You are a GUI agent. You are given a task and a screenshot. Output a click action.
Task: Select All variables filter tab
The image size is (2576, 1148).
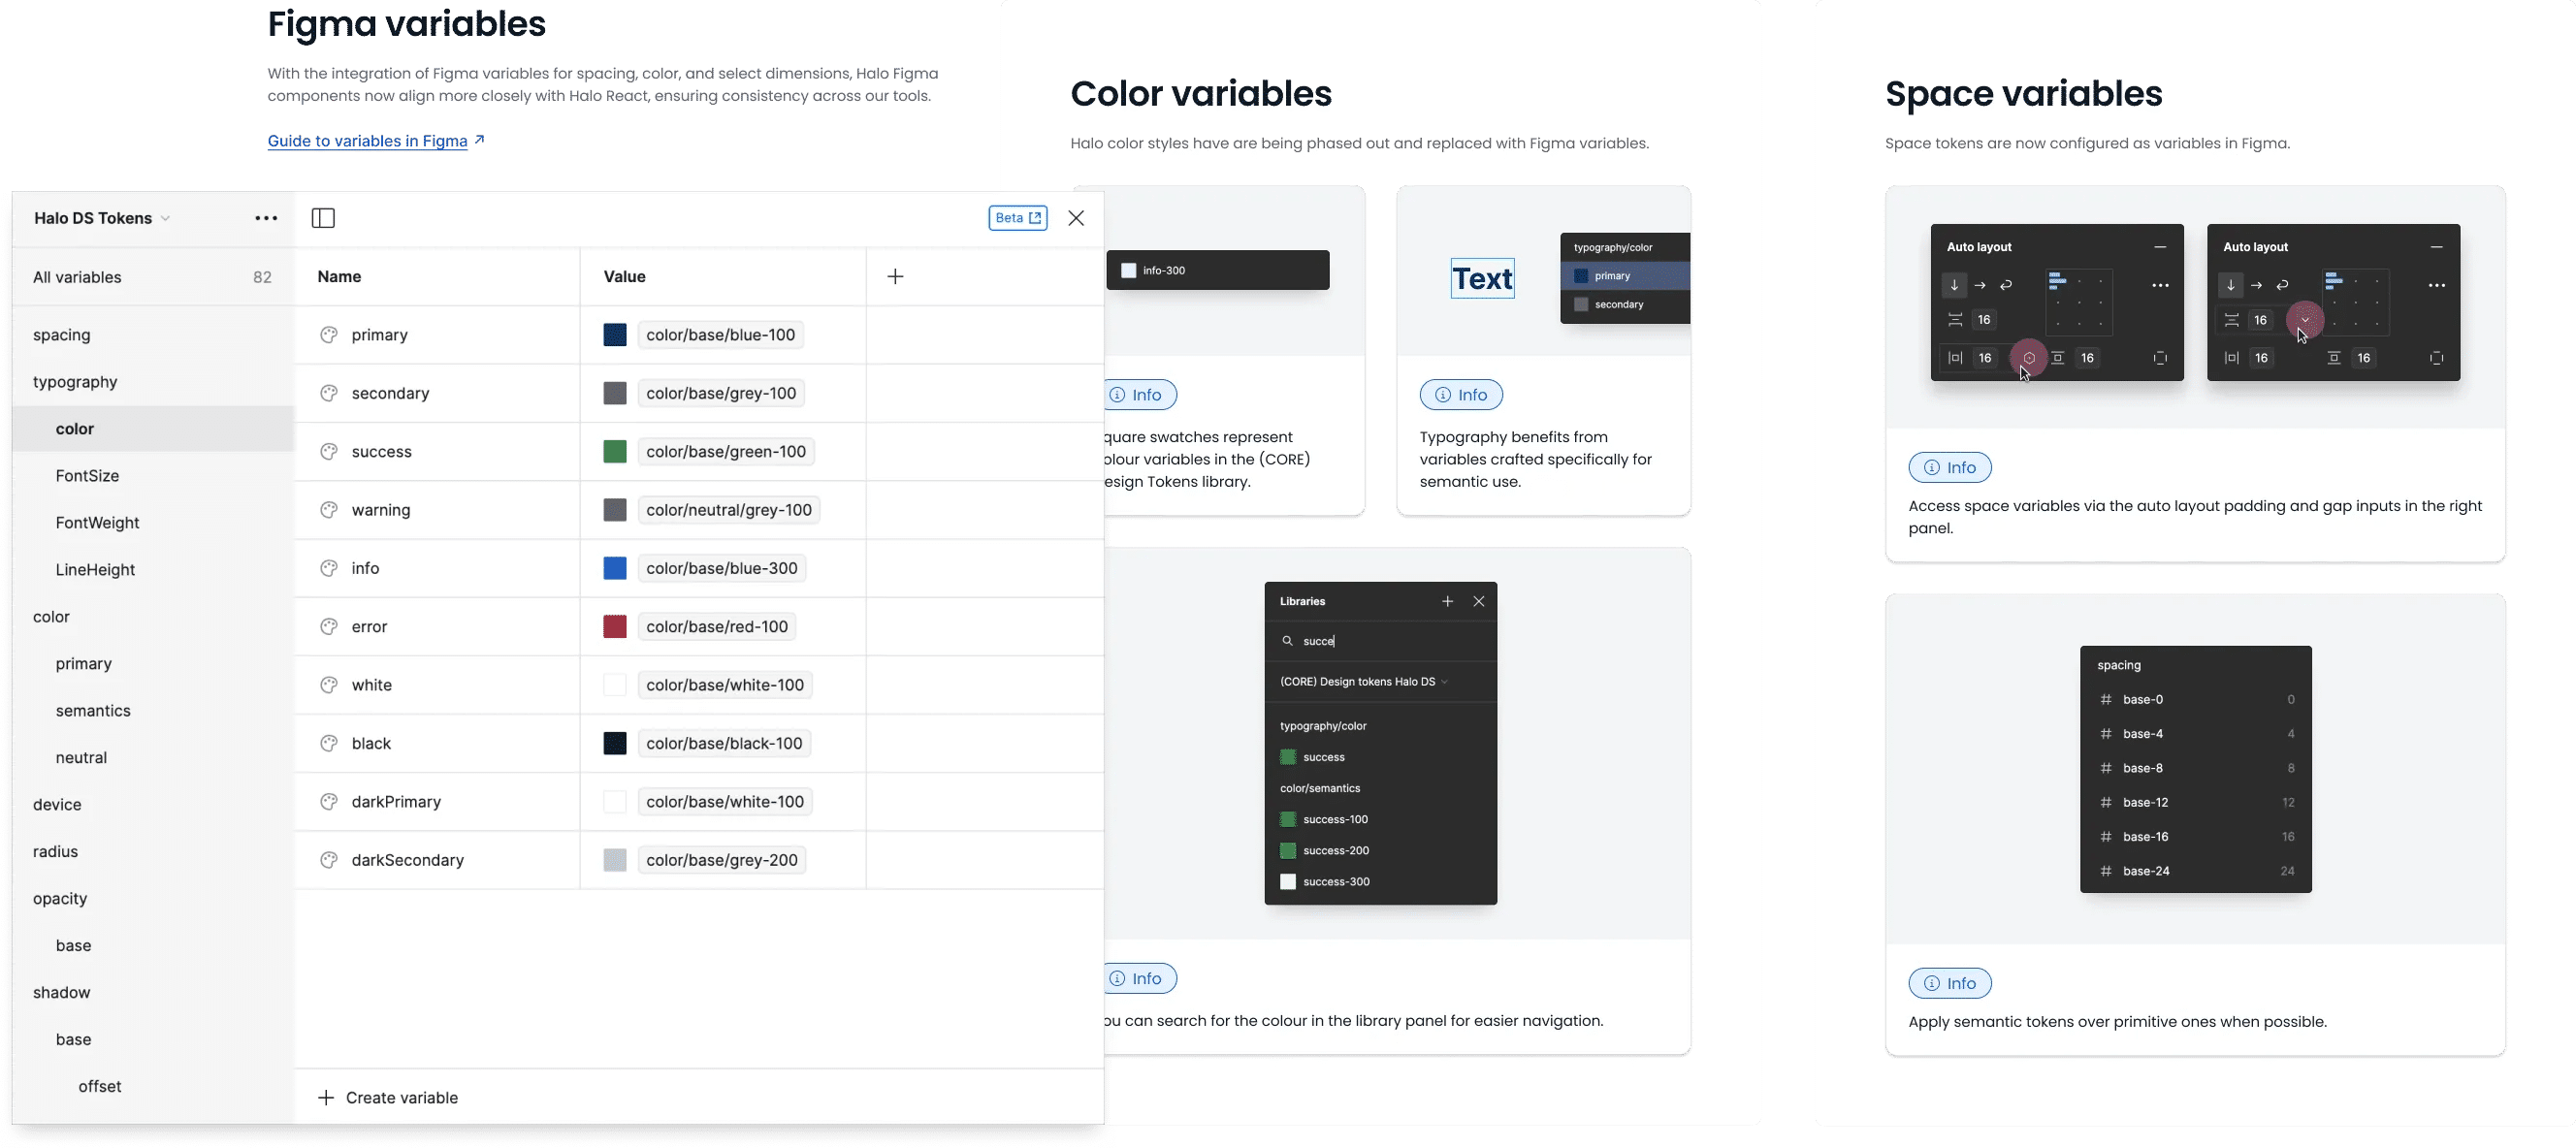click(x=78, y=277)
